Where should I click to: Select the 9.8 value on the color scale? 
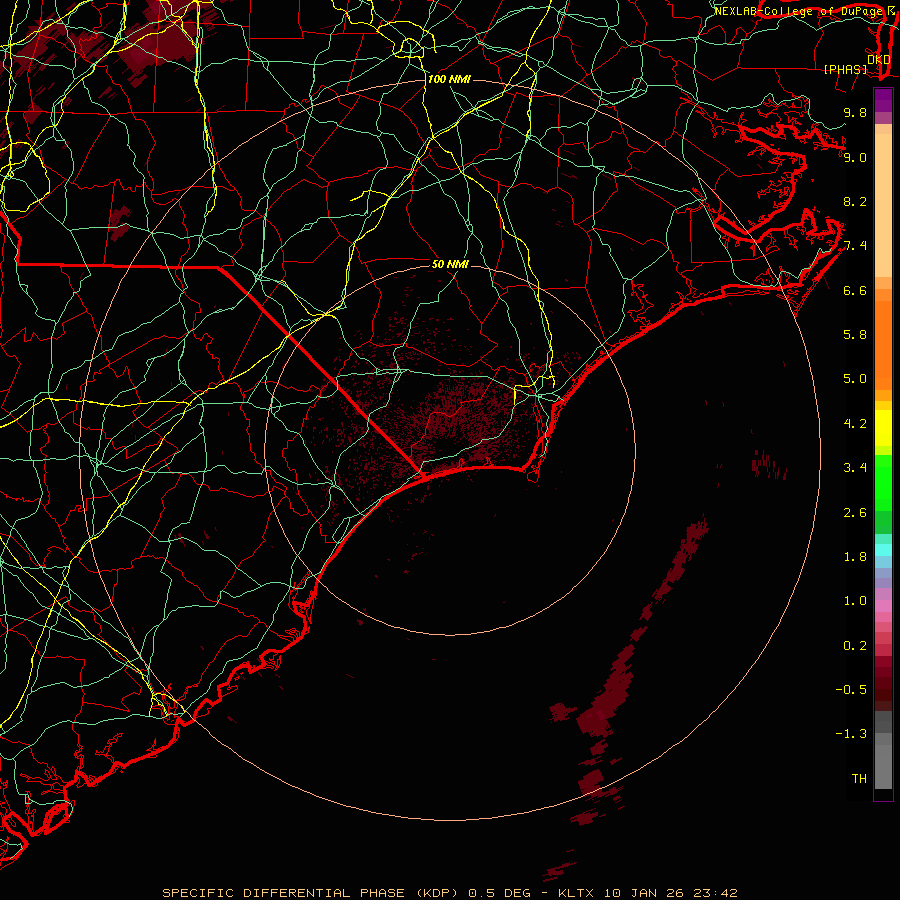click(x=855, y=112)
